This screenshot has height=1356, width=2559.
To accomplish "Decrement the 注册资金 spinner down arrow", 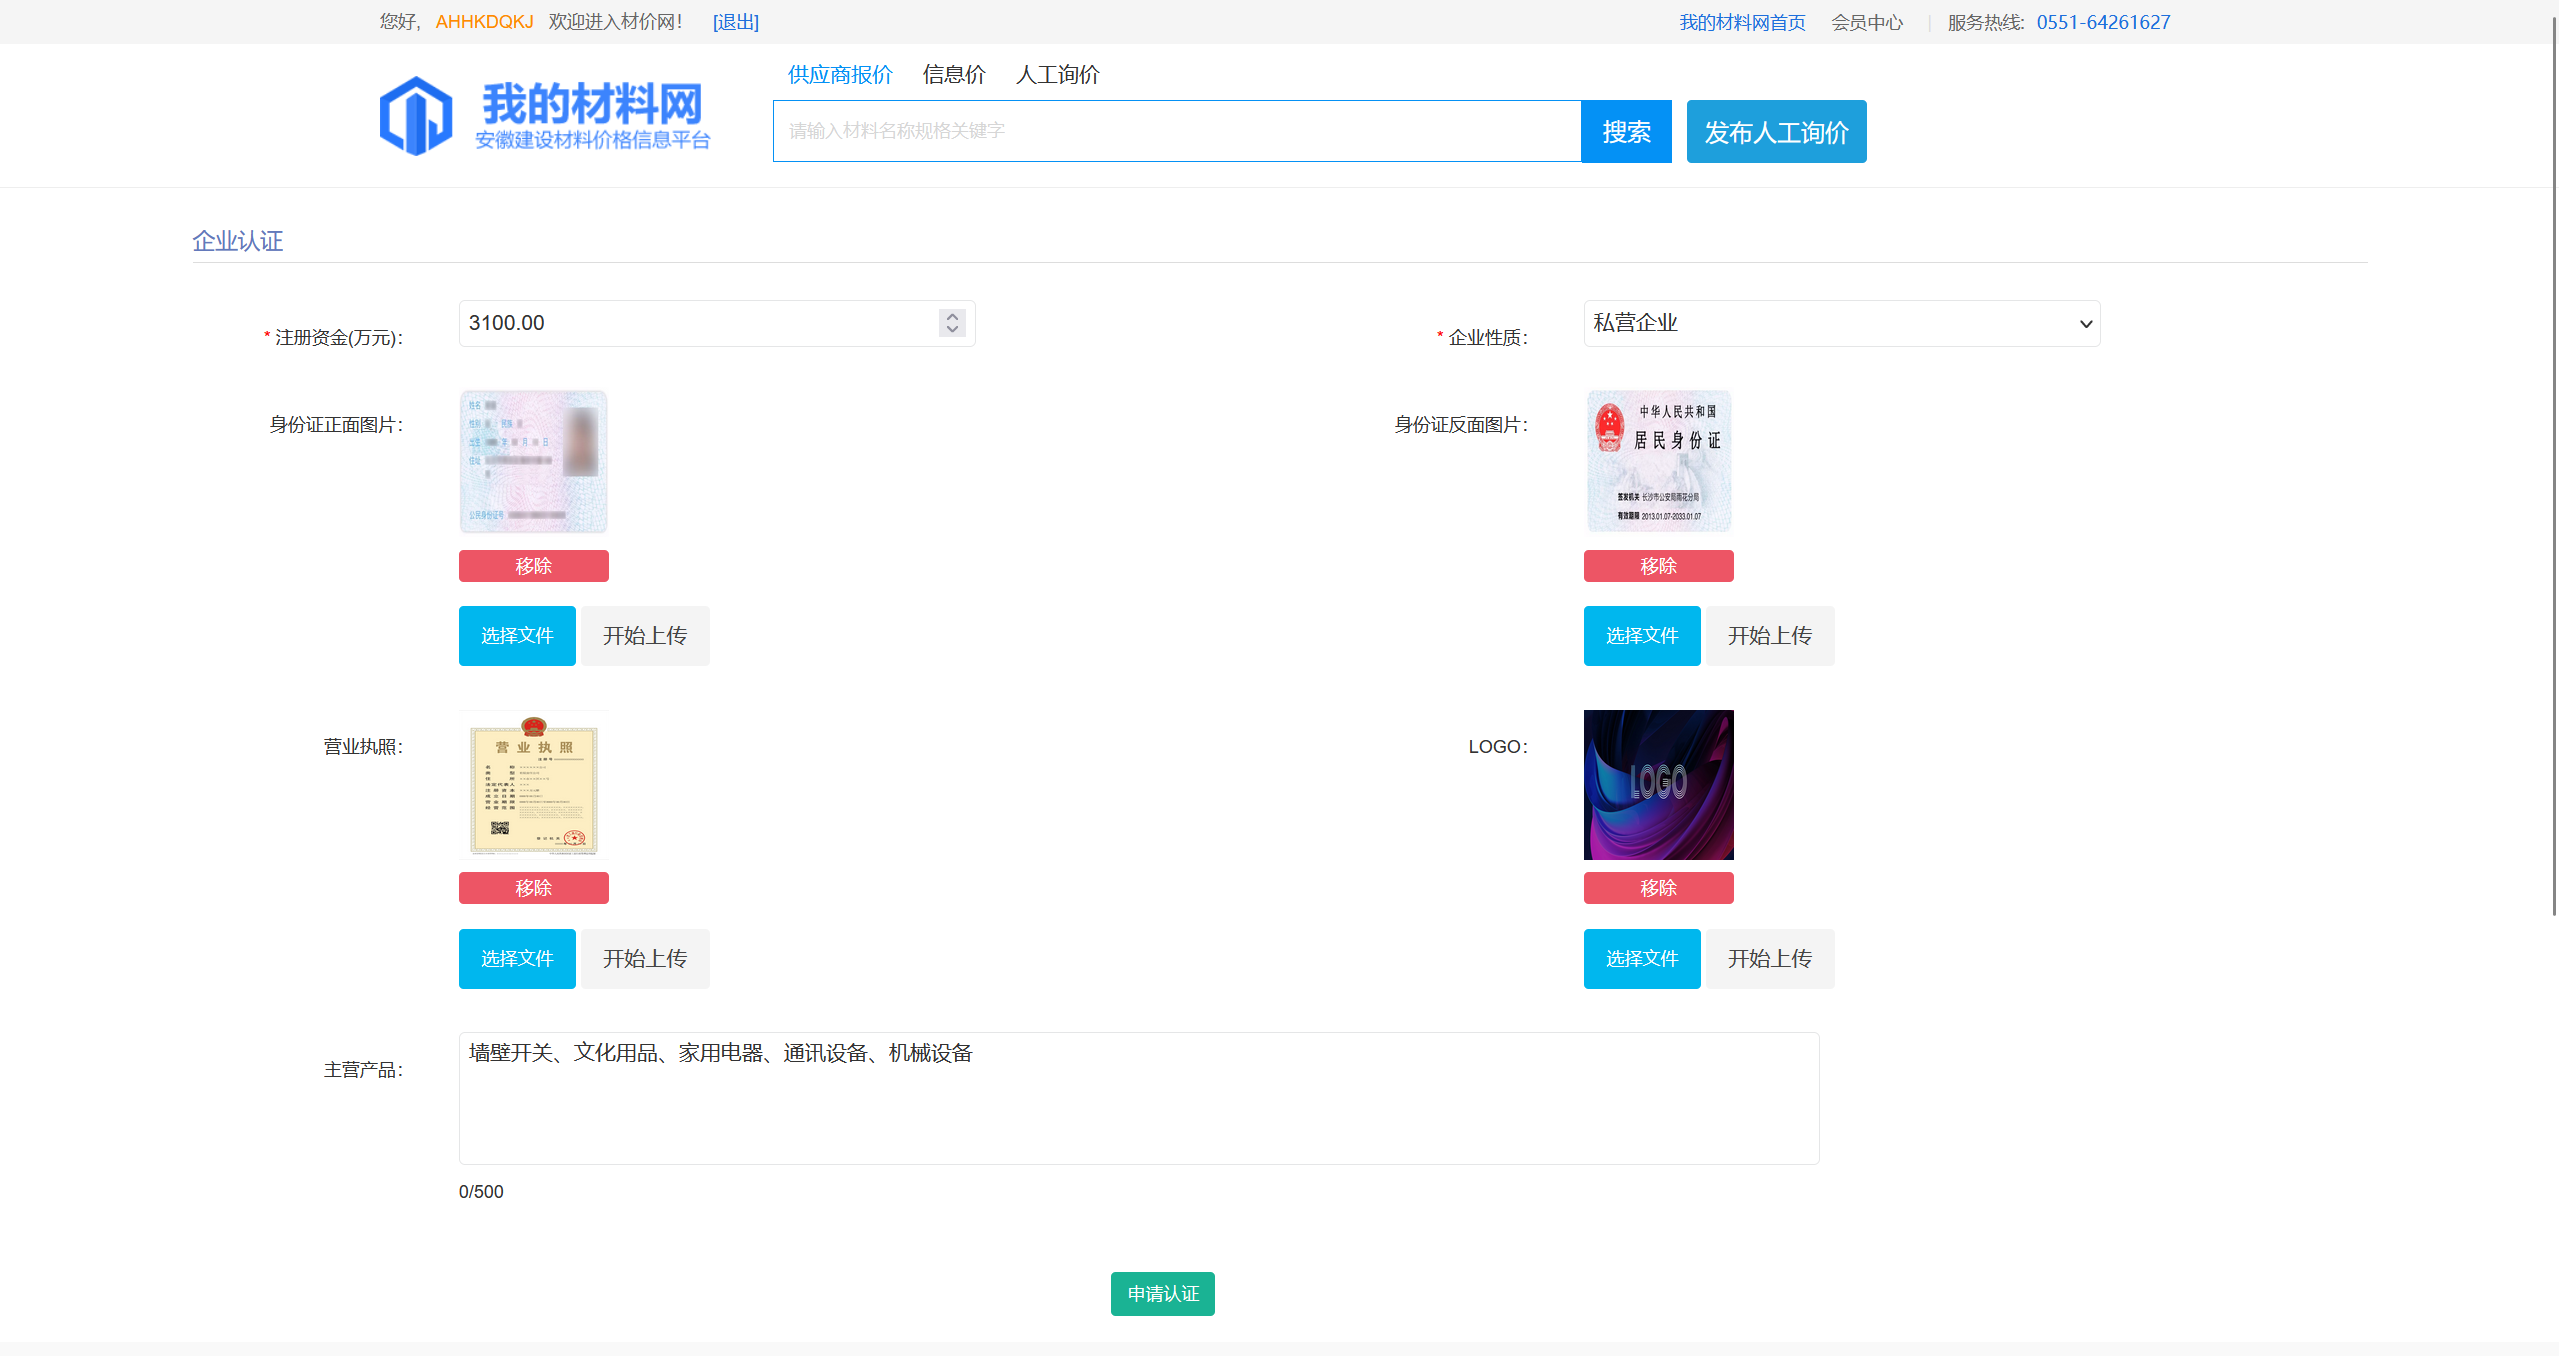I will coord(952,330).
